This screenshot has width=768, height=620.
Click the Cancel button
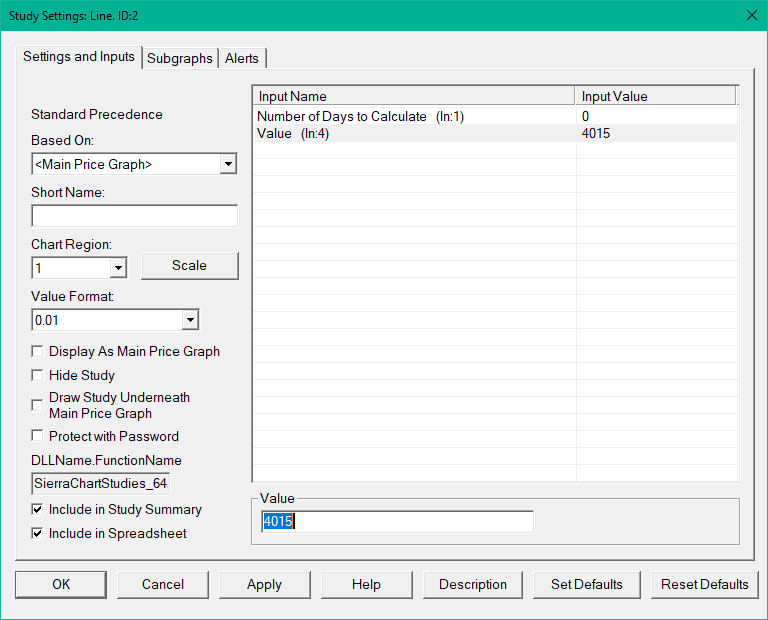(x=163, y=584)
